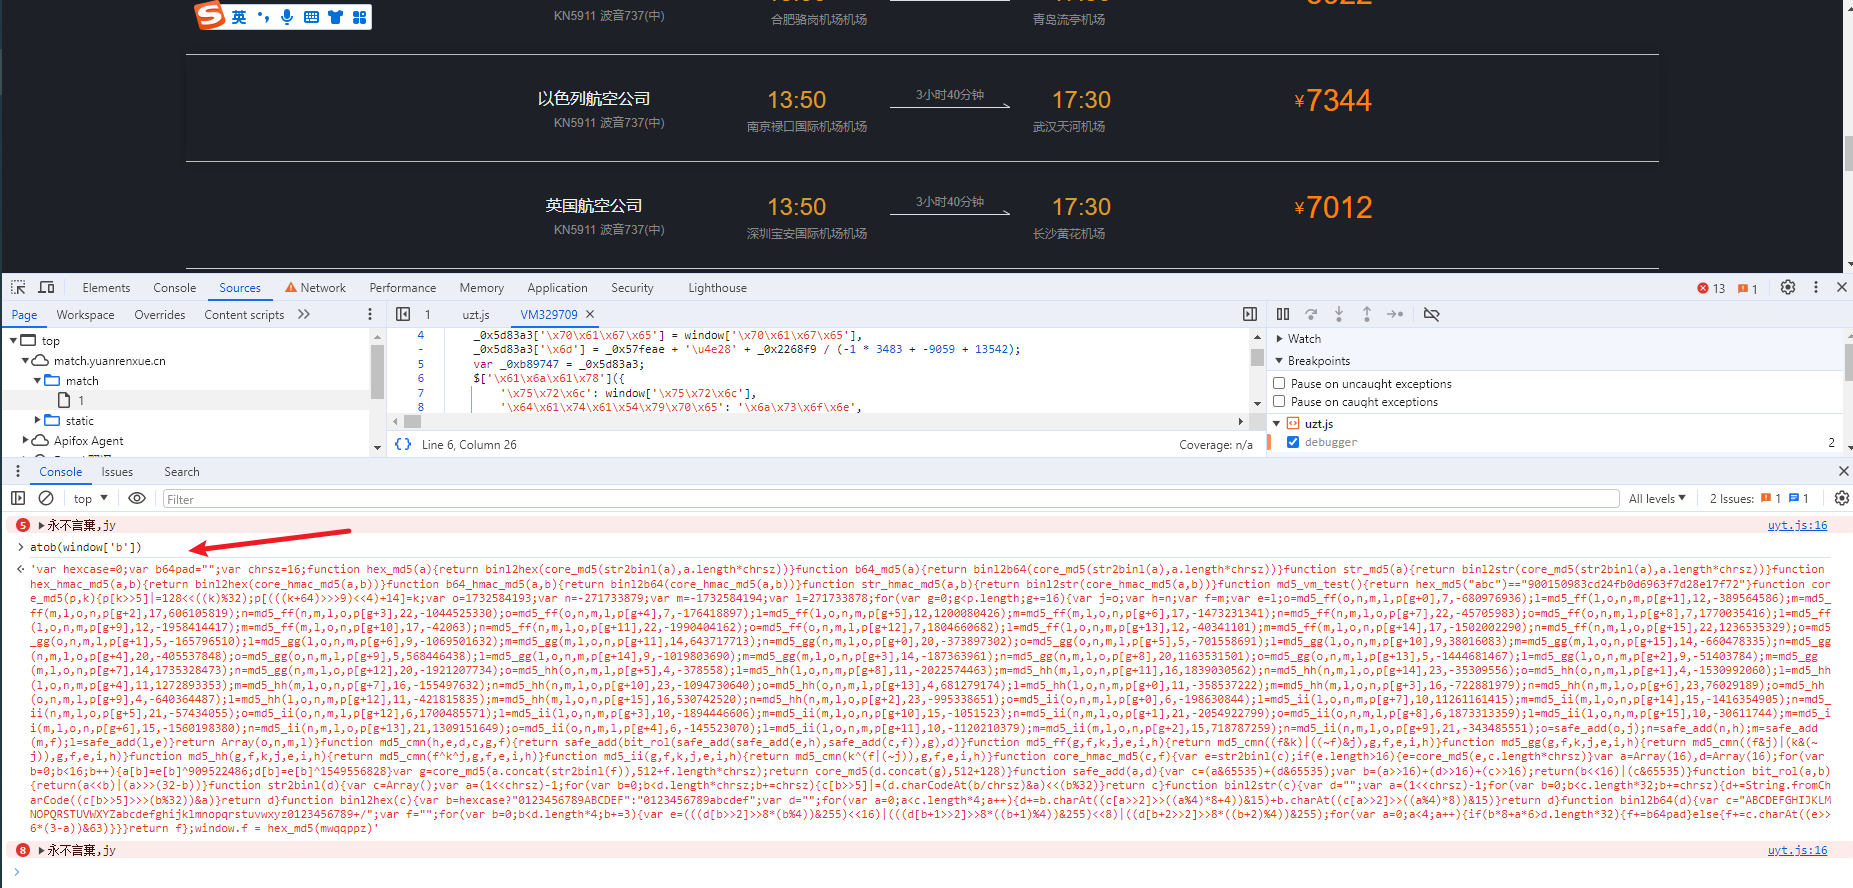Collapse the top frame tree node
This screenshot has height=888, width=1853.
13,341
